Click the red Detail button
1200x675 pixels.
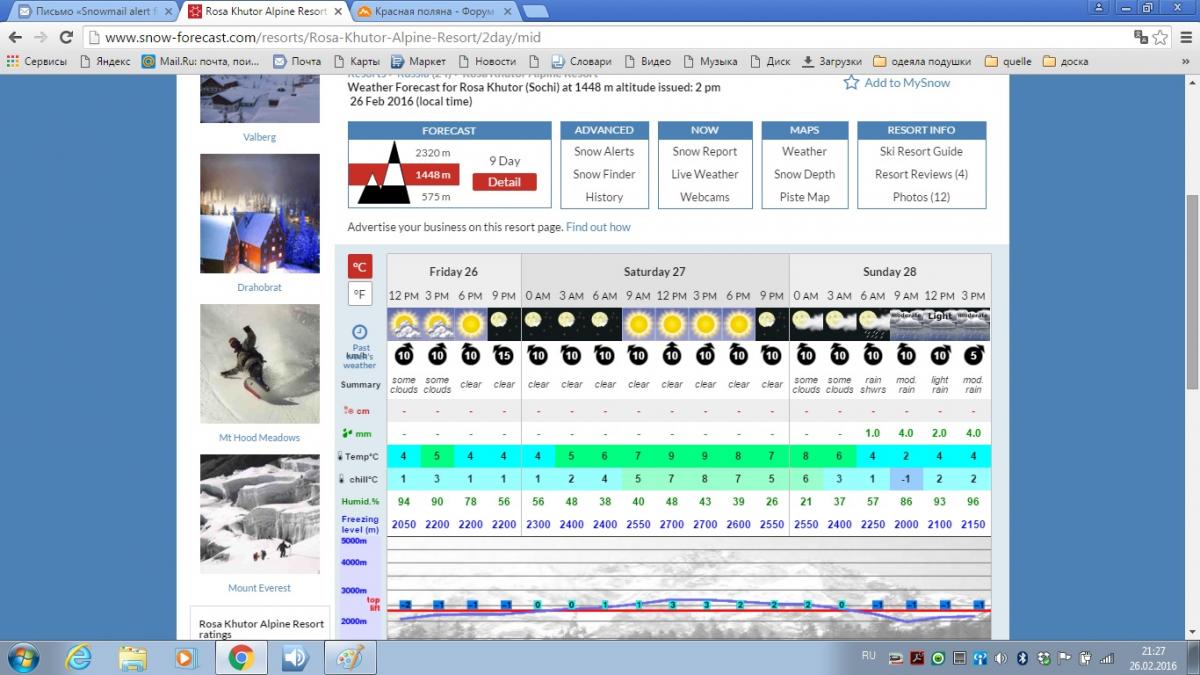click(504, 182)
